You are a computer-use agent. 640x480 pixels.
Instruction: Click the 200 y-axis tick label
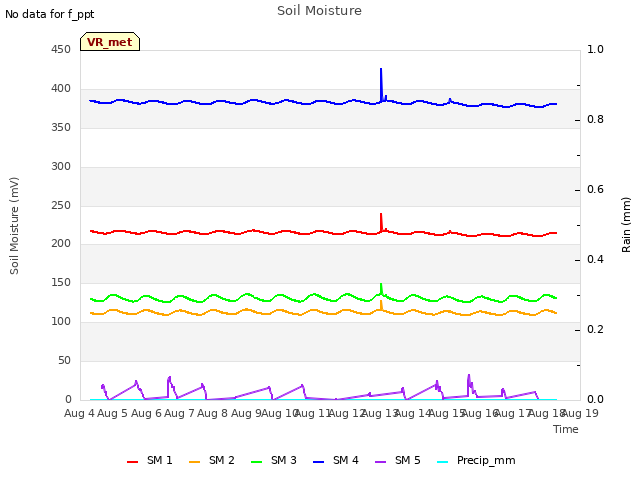click(x=61, y=244)
